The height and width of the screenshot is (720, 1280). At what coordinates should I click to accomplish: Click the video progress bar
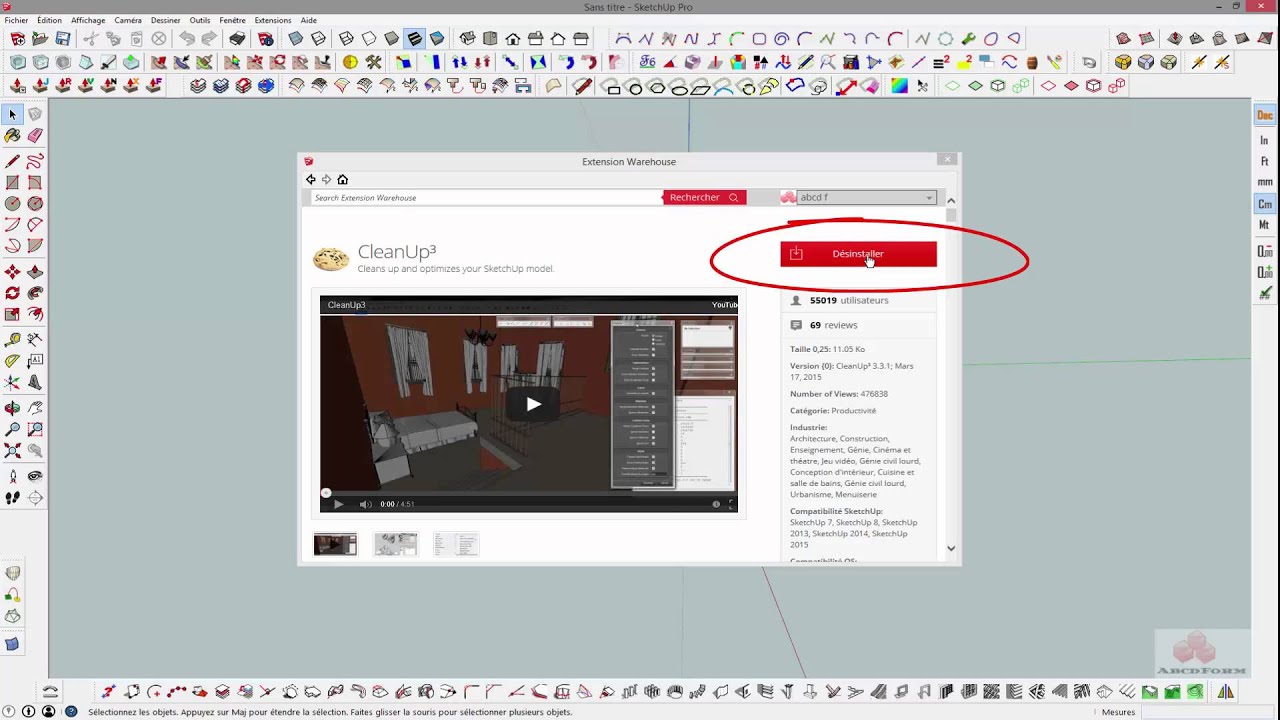point(529,493)
